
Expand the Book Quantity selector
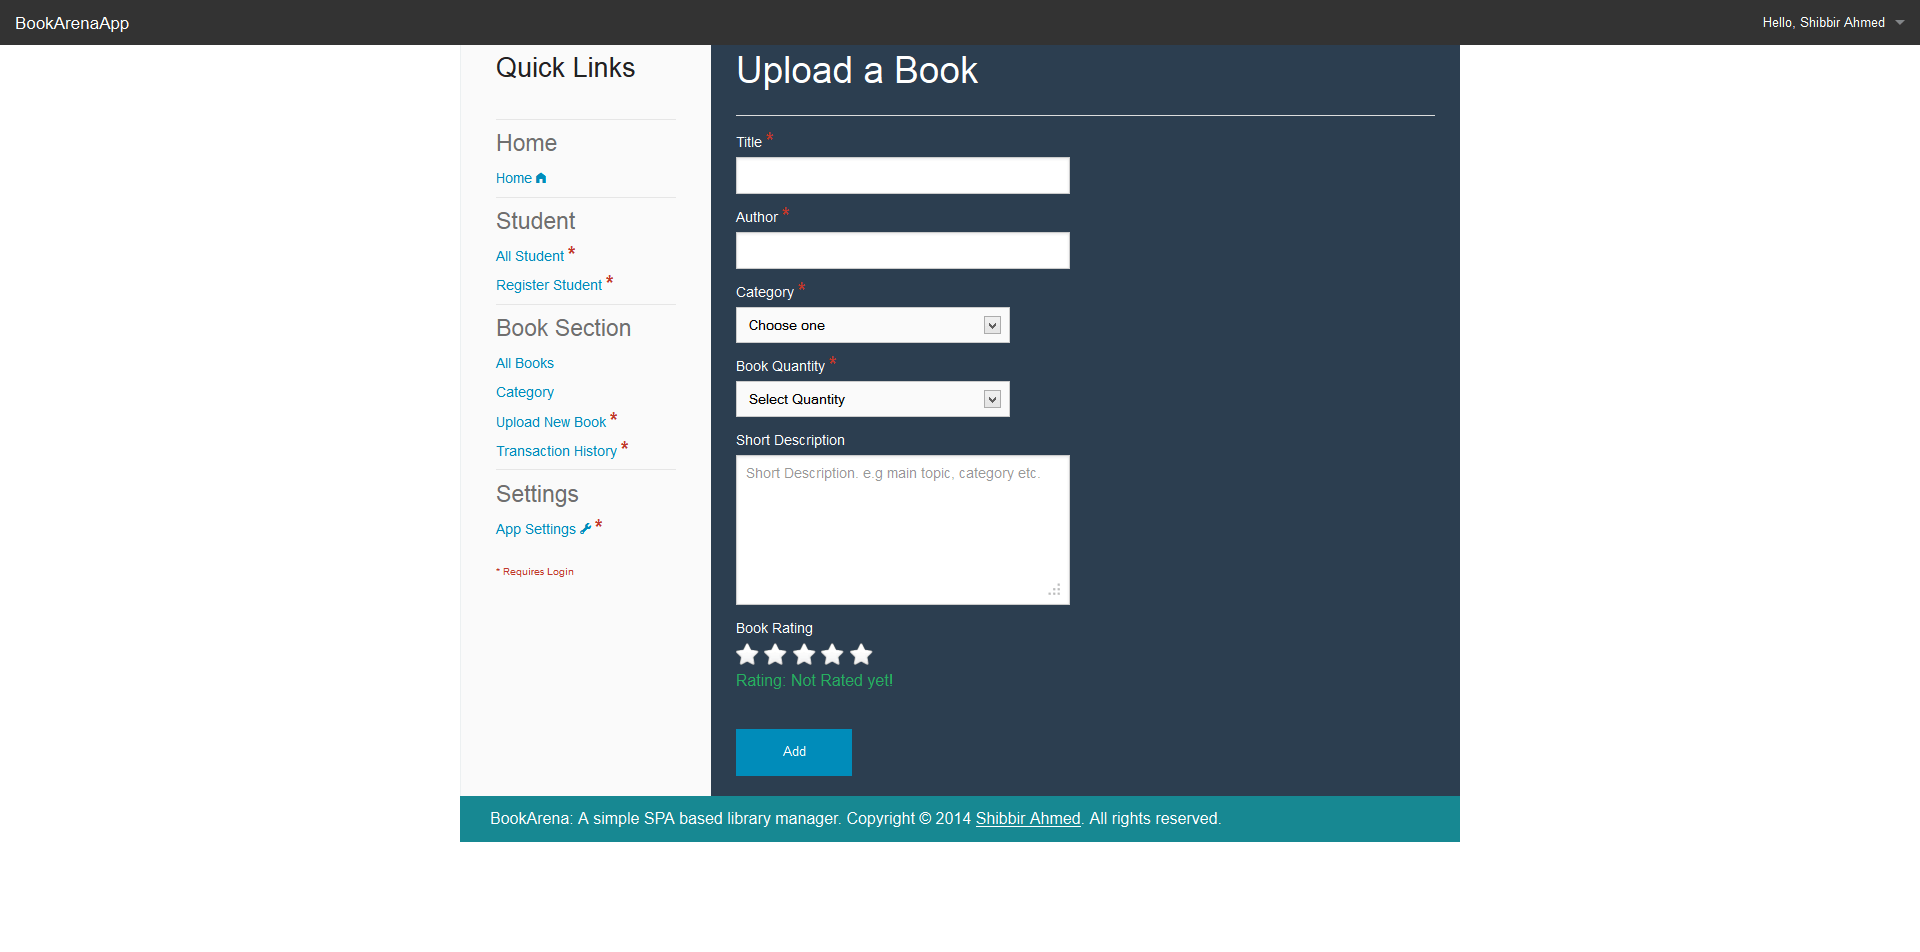pos(872,399)
